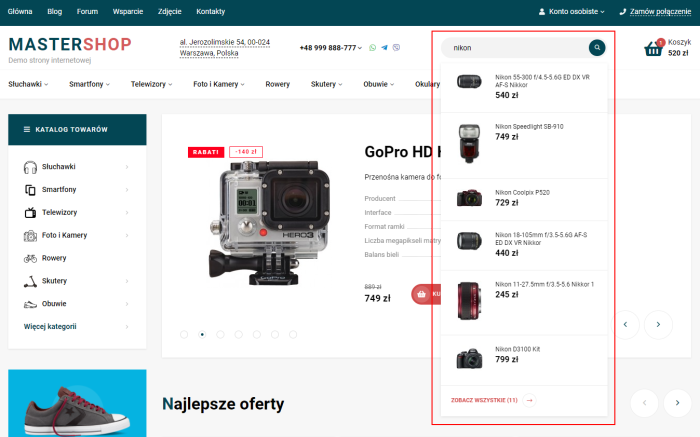Select the second (active) slider dot
The height and width of the screenshot is (437, 700).
202,334
